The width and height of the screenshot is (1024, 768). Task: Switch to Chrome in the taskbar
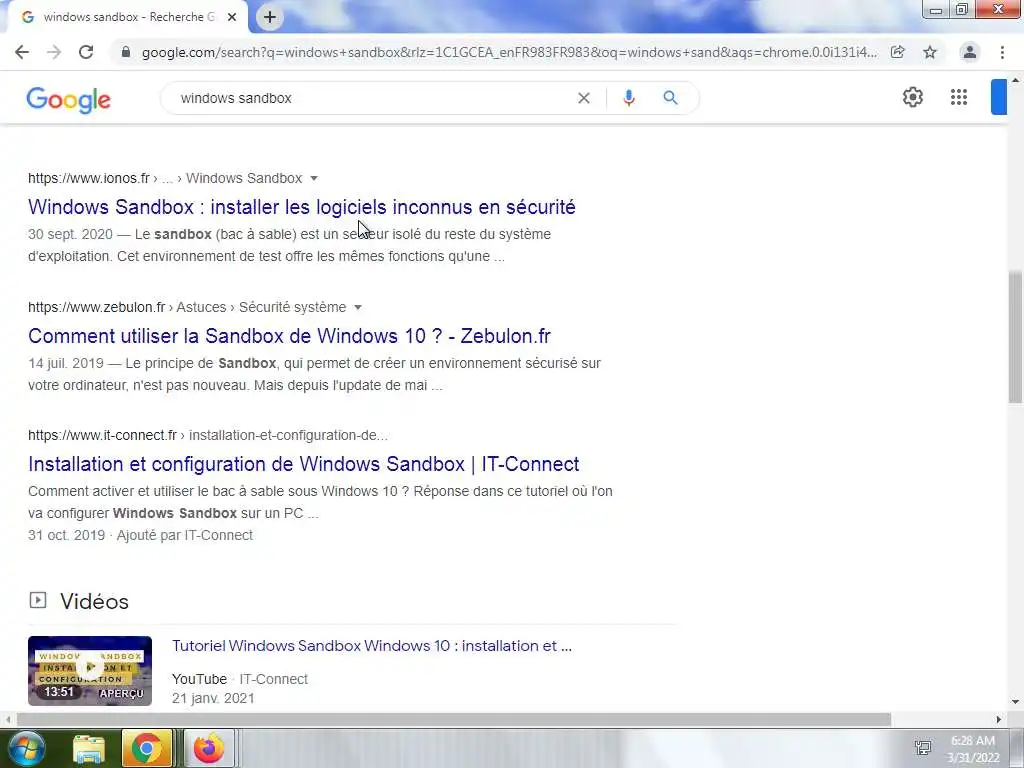147,748
